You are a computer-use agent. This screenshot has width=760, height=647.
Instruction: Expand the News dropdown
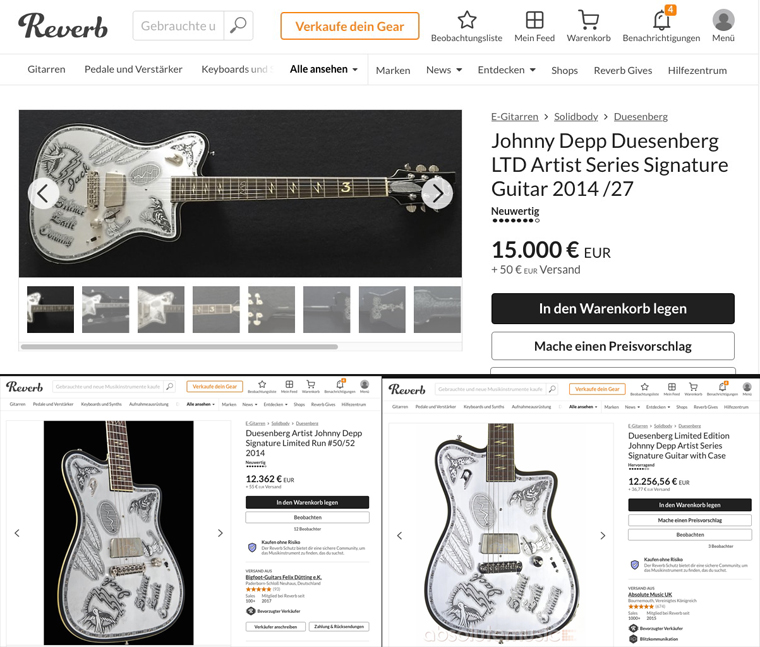444,70
